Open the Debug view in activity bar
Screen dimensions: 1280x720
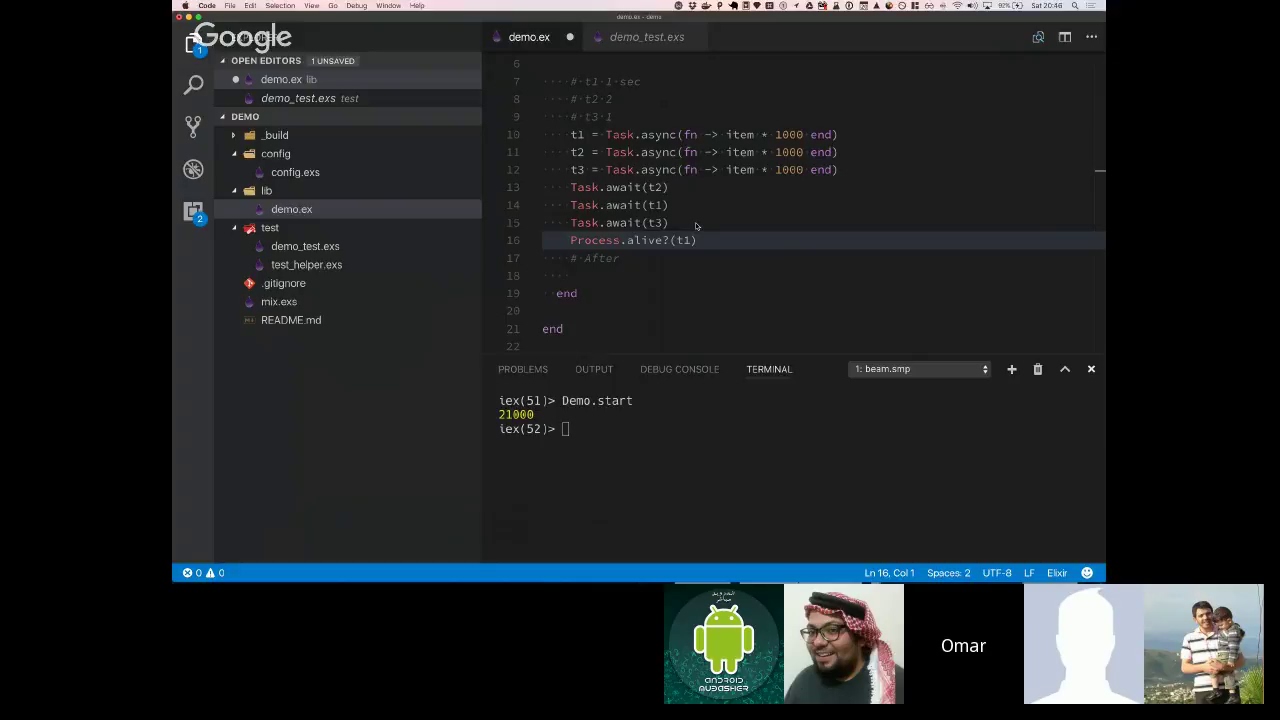click(194, 169)
